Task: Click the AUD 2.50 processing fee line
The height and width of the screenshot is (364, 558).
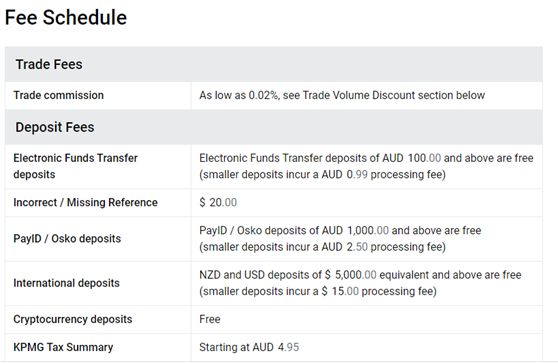Action: 322,247
